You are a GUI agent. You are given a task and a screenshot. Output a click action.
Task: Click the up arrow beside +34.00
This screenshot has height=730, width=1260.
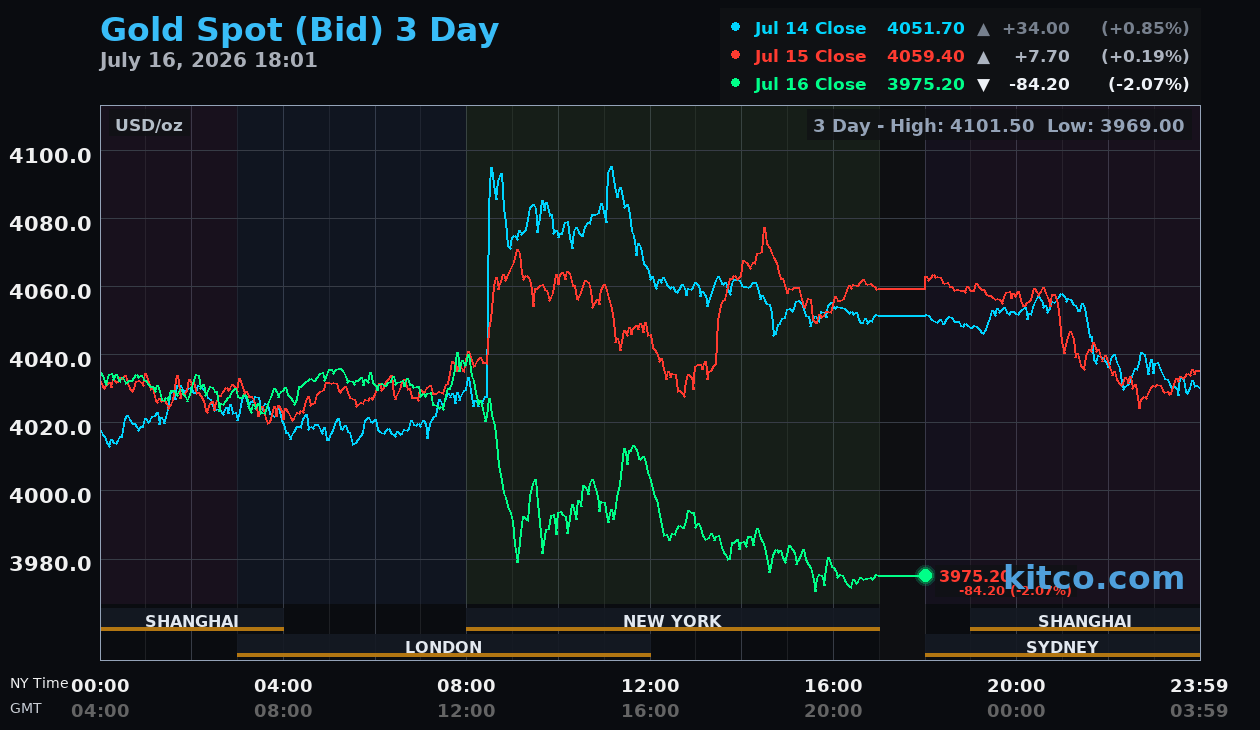(x=983, y=28)
